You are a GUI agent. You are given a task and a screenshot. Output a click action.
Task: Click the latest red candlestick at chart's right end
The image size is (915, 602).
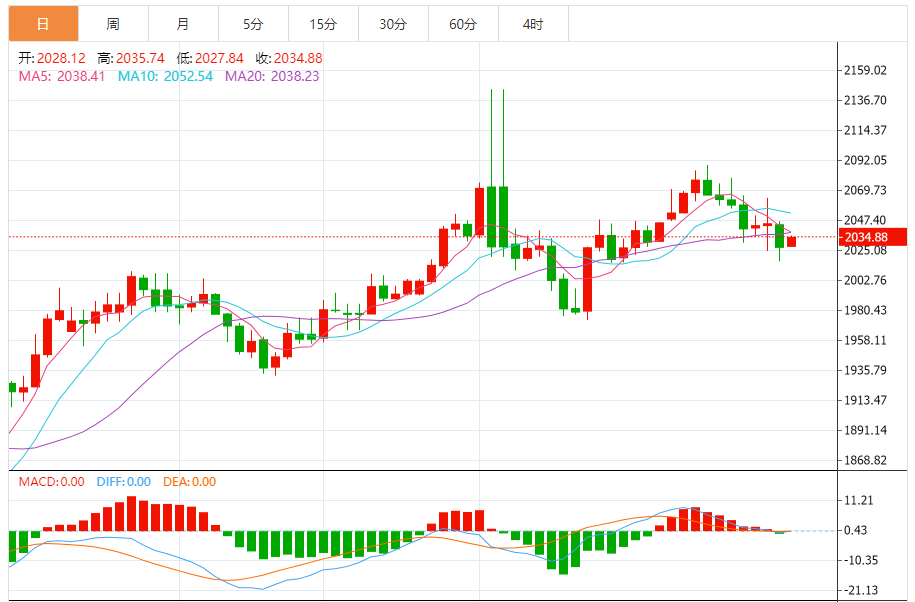(x=791, y=241)
